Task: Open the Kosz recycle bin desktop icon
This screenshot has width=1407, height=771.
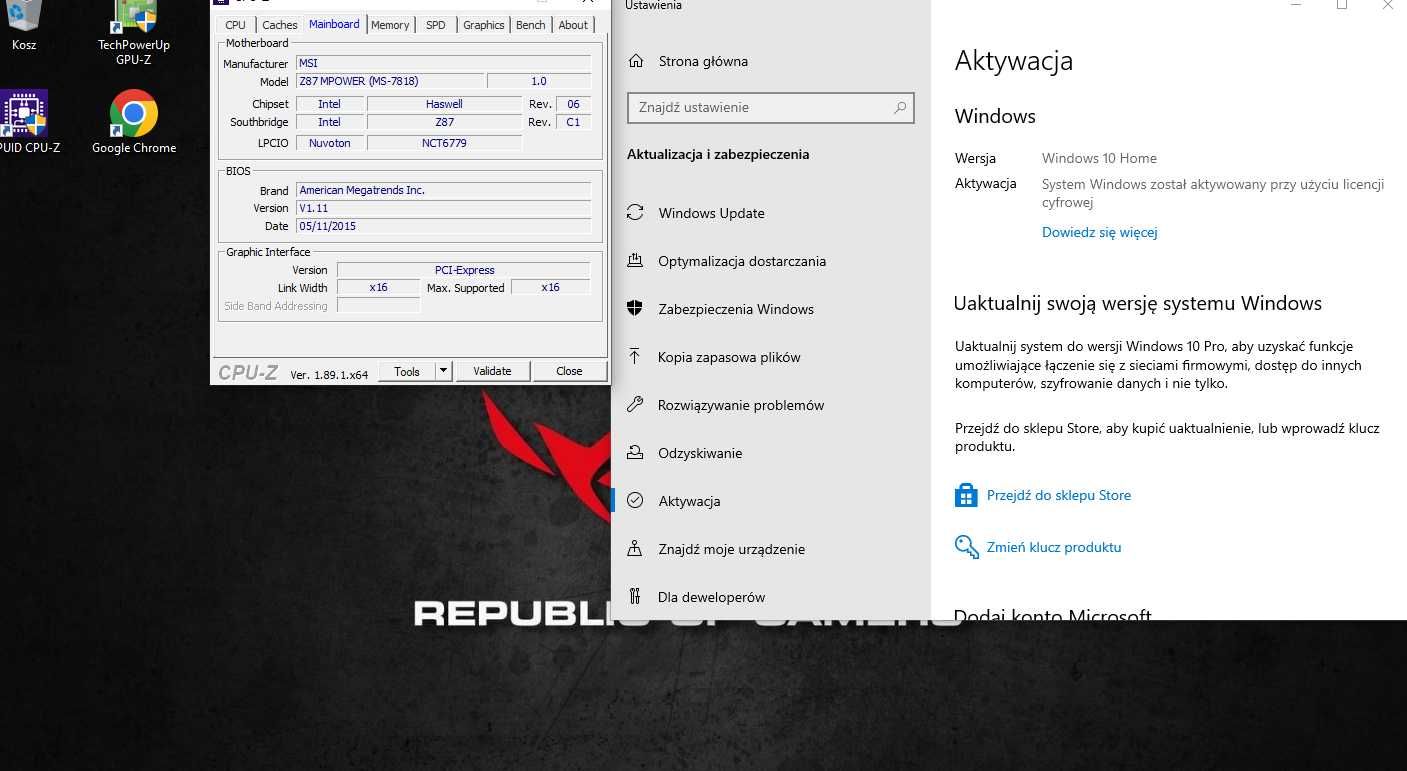Action: pos(24,26)
